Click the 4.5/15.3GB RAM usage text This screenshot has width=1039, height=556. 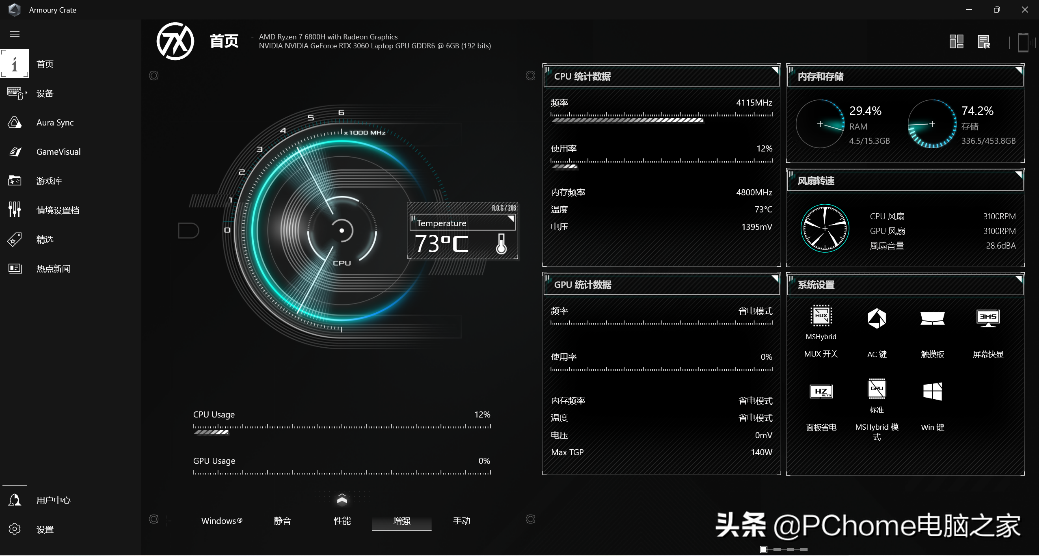pos(869,141)
